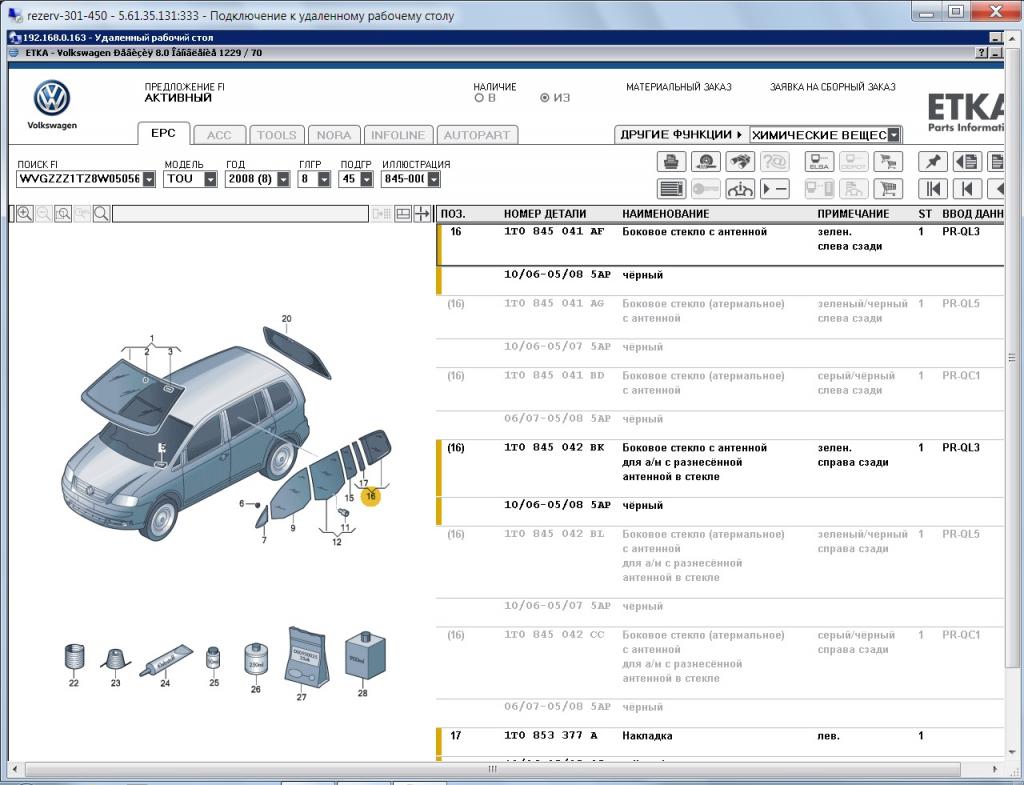Click the callout number 20 in the diagram
This screenshot has width=1024, height=785.
coord(286,319)
